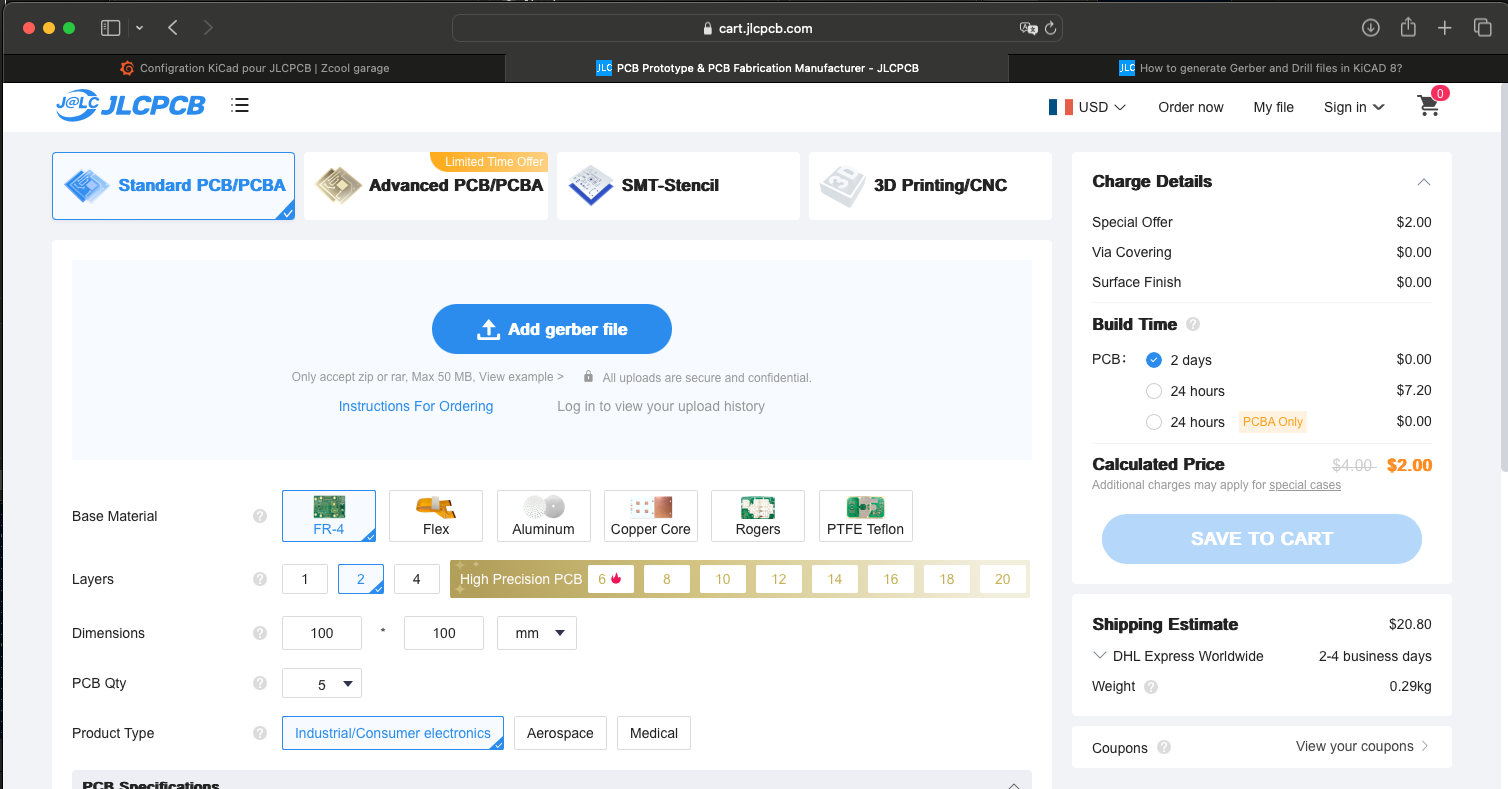Switch to Configration KiCad pour JLCPCB browser tab
Image resolution: width=1508 pixels, height=789 pixels.
(254, 68)
